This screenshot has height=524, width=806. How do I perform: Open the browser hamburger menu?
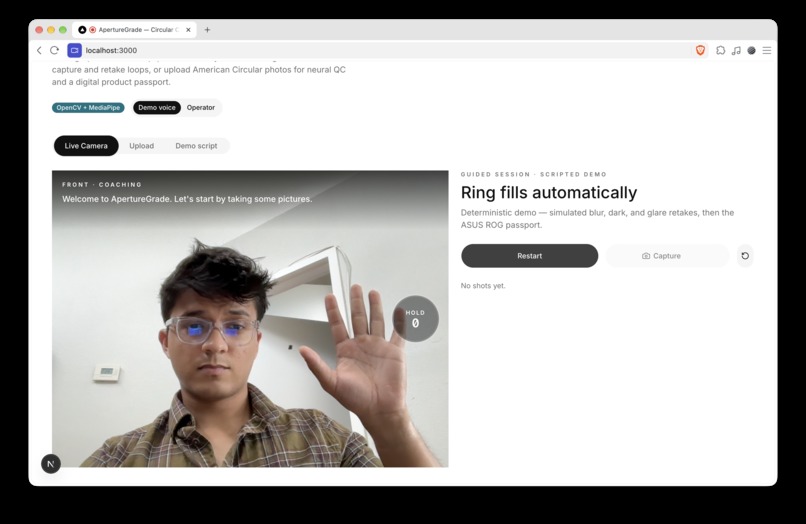tap(767, 50)
